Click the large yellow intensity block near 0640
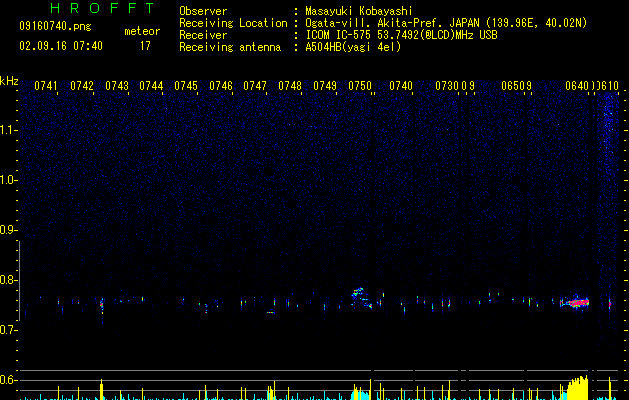 point(577,388)
